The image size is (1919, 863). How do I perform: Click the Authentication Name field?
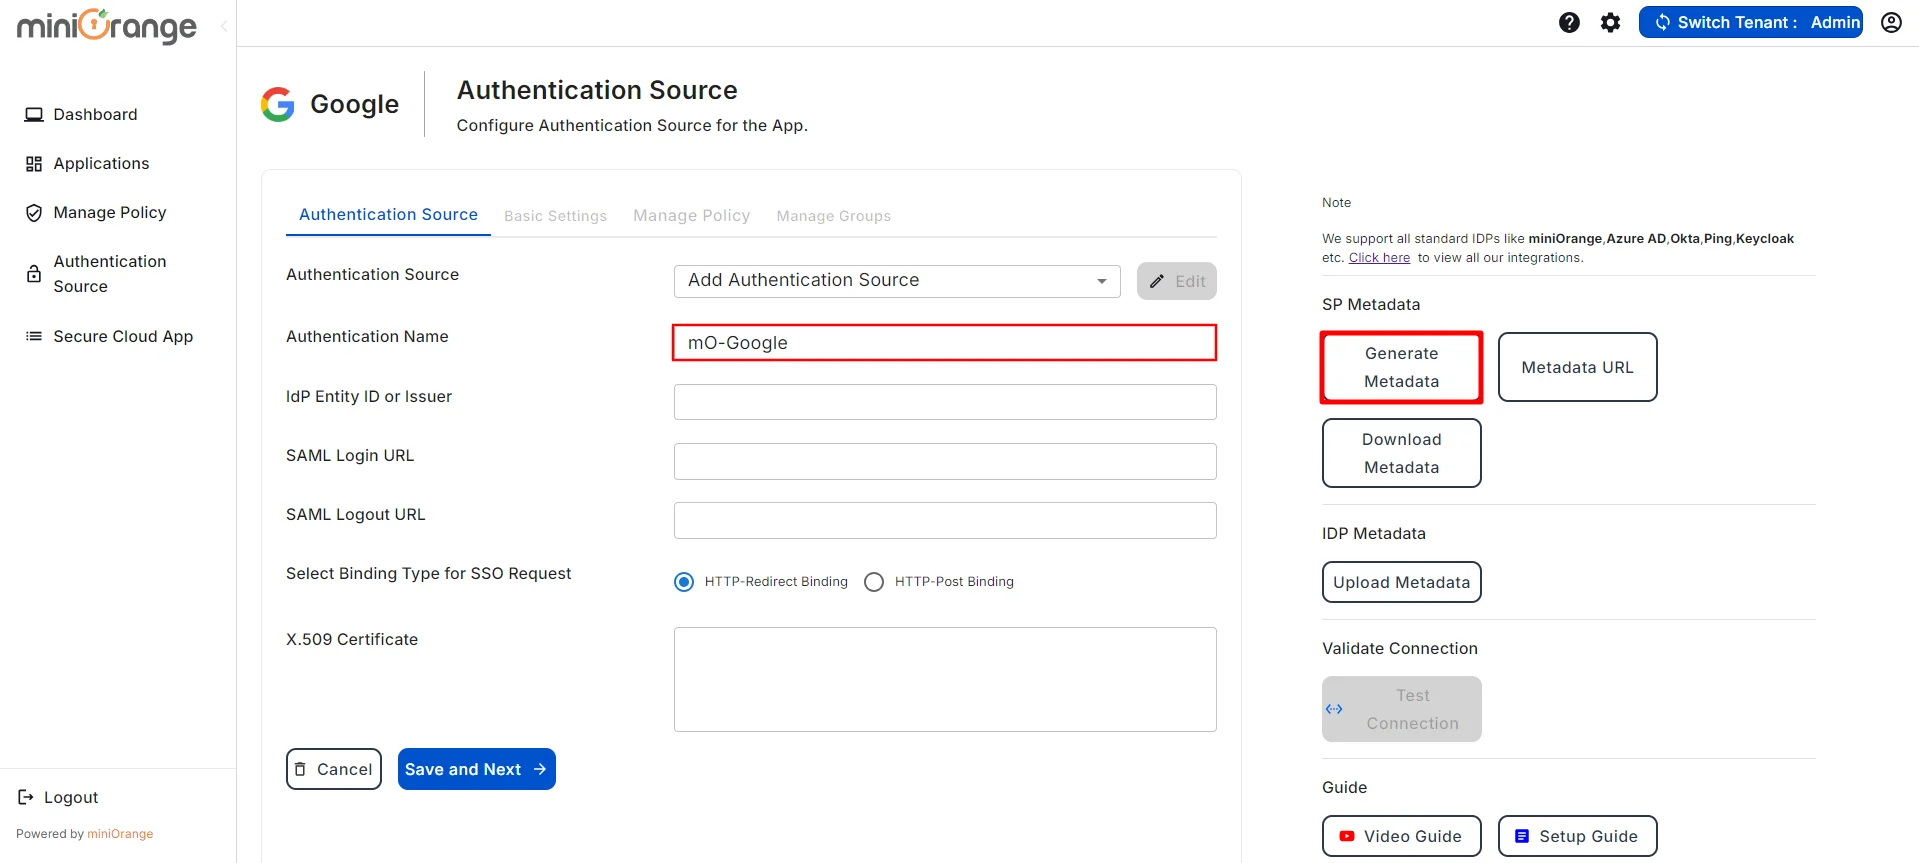click(944, 342)
